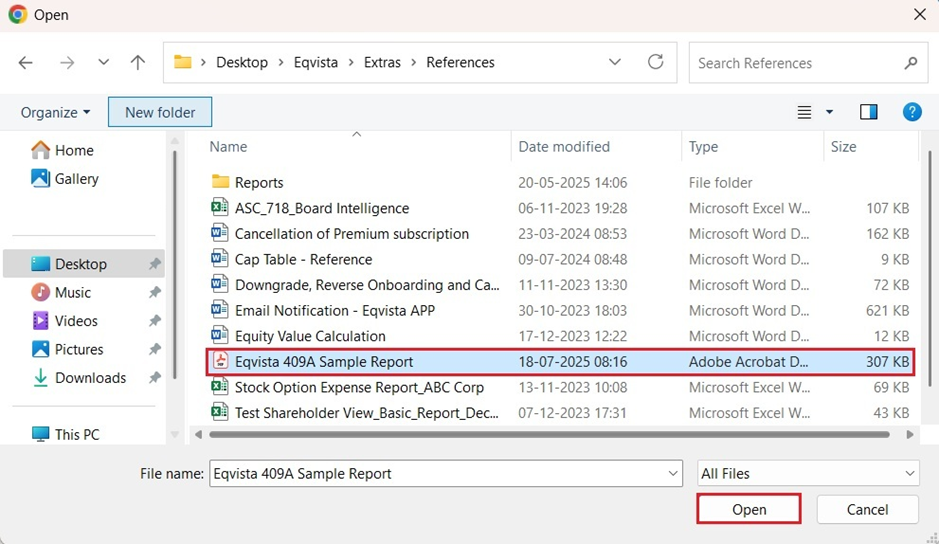The width and height of the screenshot is (939, 544).
Task: Unpin Pictures using its pin icon
Action: [x=155, y=349]
